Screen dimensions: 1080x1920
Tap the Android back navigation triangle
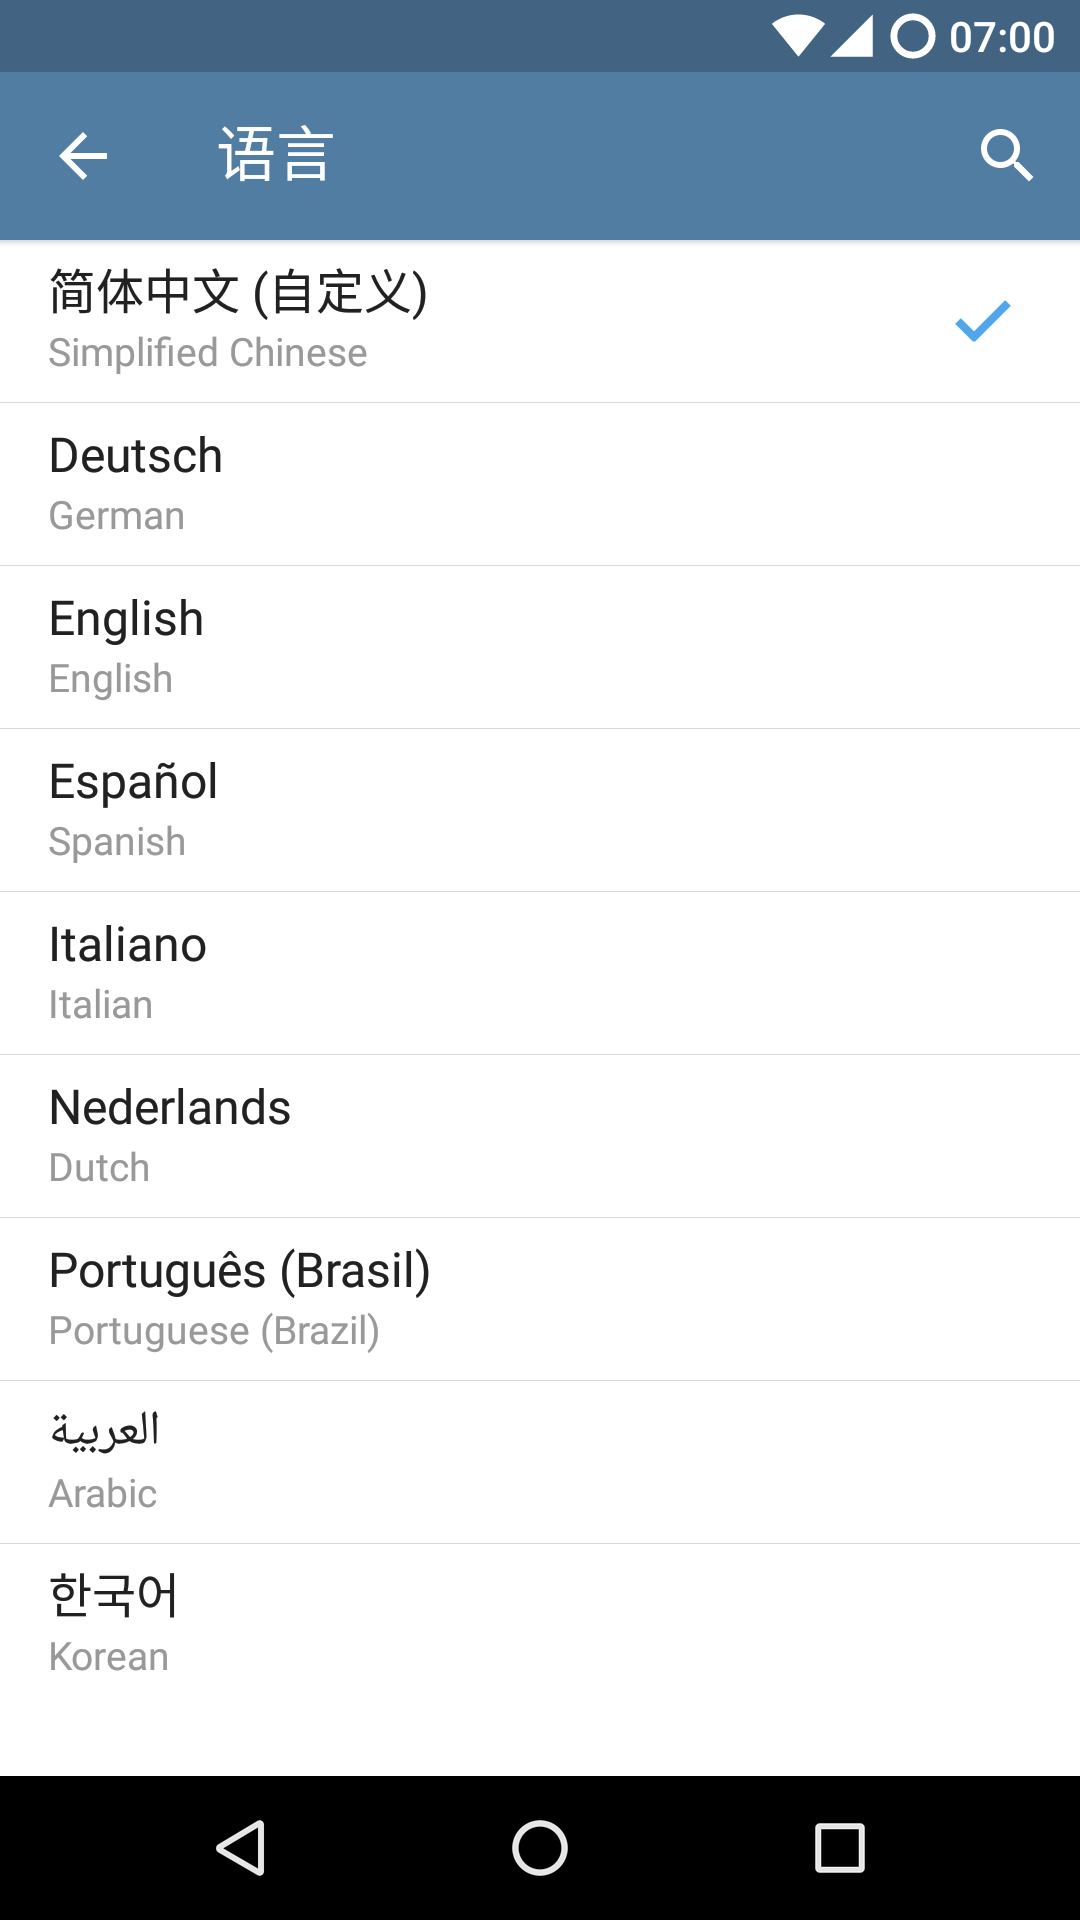click(241, 1847)
